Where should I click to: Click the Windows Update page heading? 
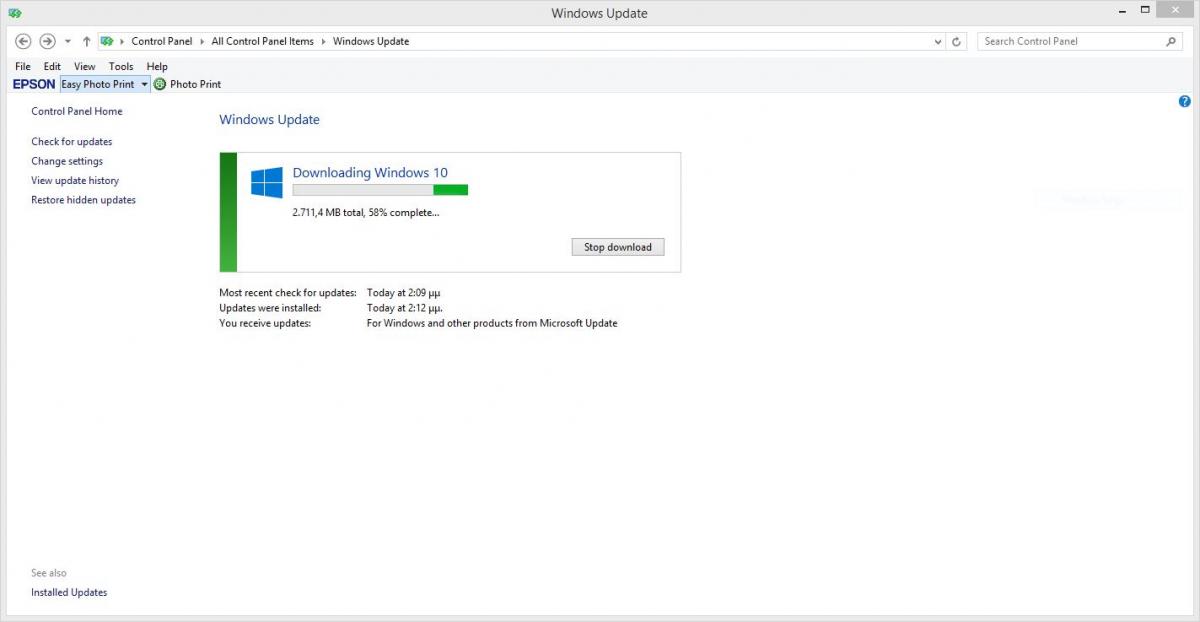pyautogui.click(x=270, y=119)
